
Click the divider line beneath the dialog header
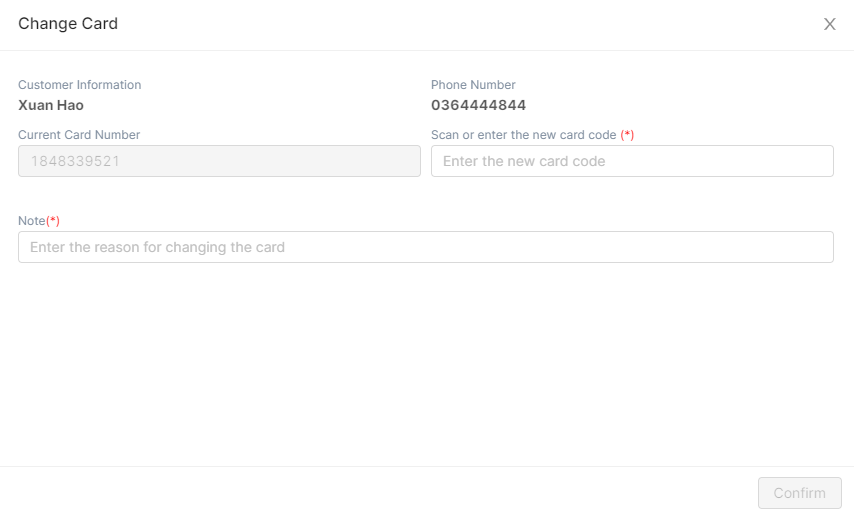425,50
